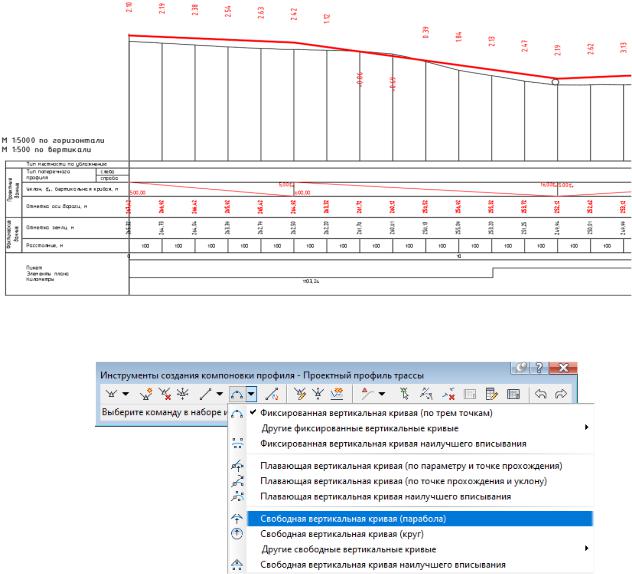This screenshot has height=574, width=632.
Task: Click the Insert PVIs tabular tool
Action: [x=299, y=394]
